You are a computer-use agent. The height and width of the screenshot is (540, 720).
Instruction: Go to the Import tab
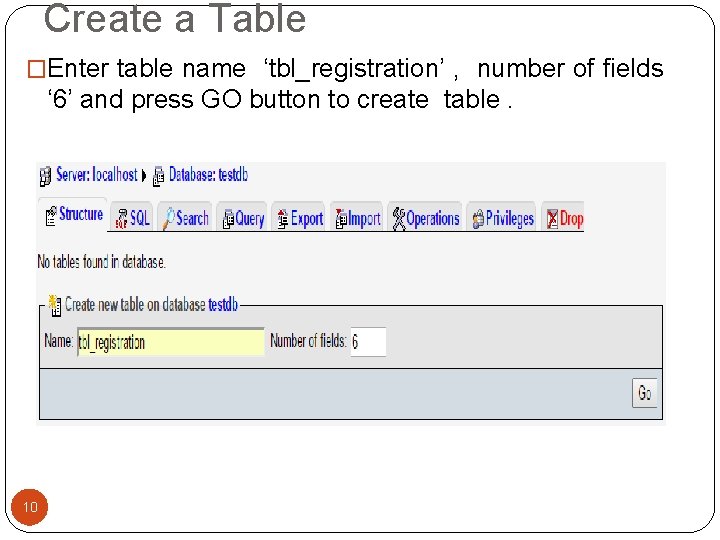point(356,218)
